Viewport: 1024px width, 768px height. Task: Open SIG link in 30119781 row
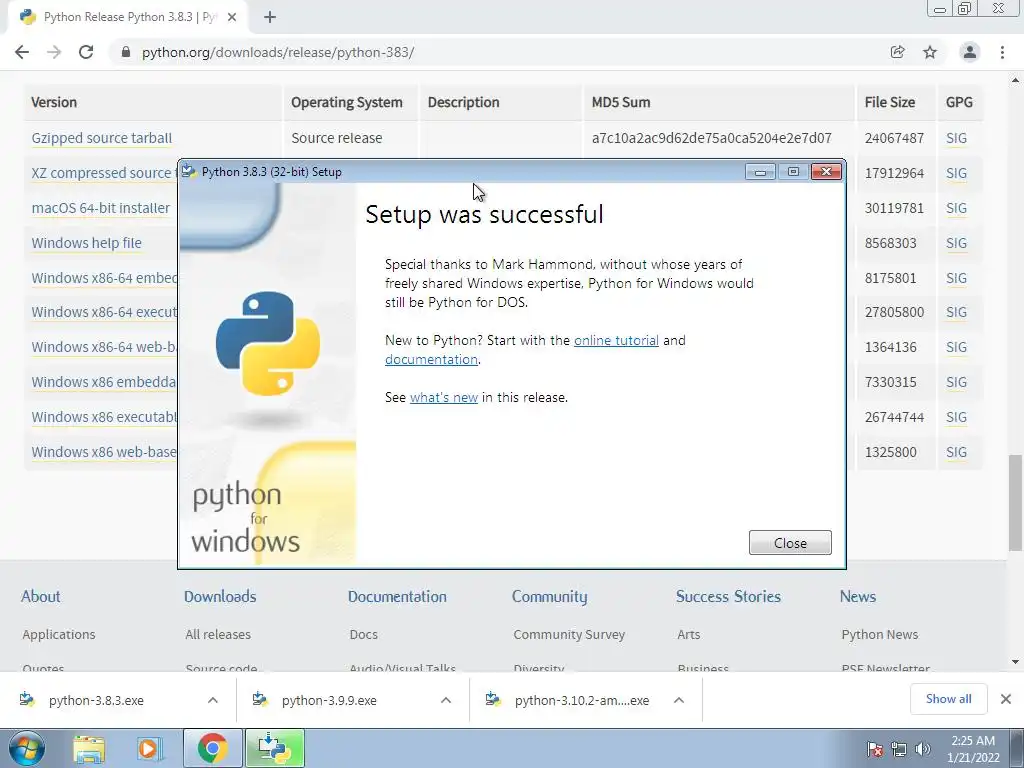pyautogui.click(x=956, y=208)
